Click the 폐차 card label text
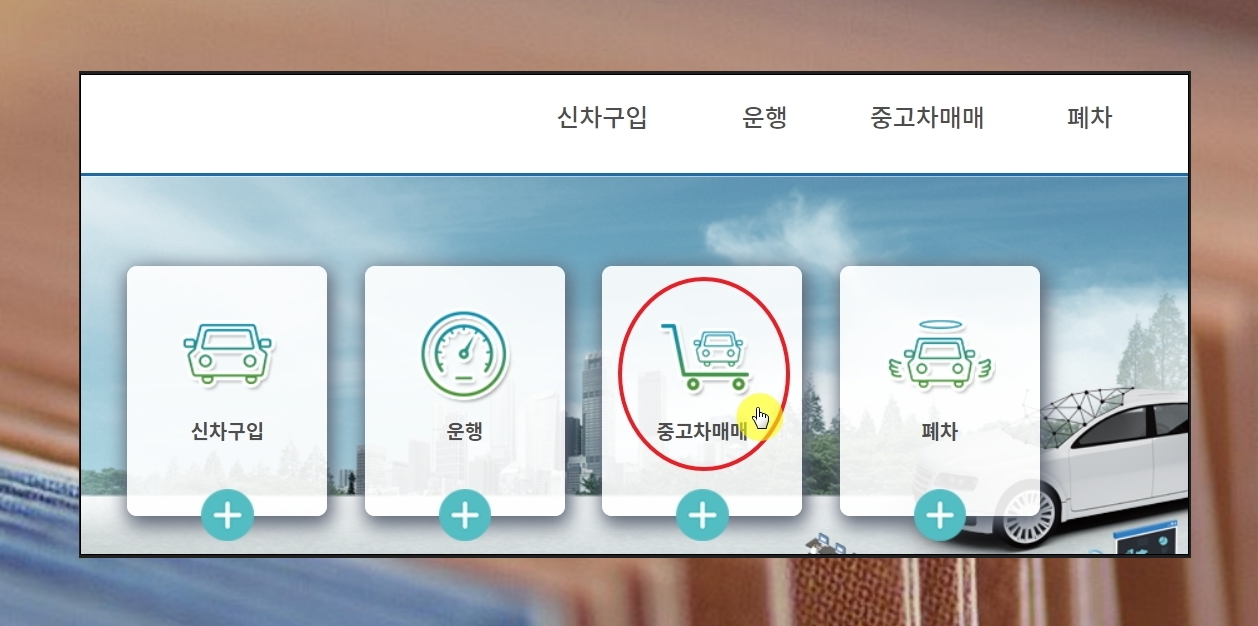 (x=940, y=432)
